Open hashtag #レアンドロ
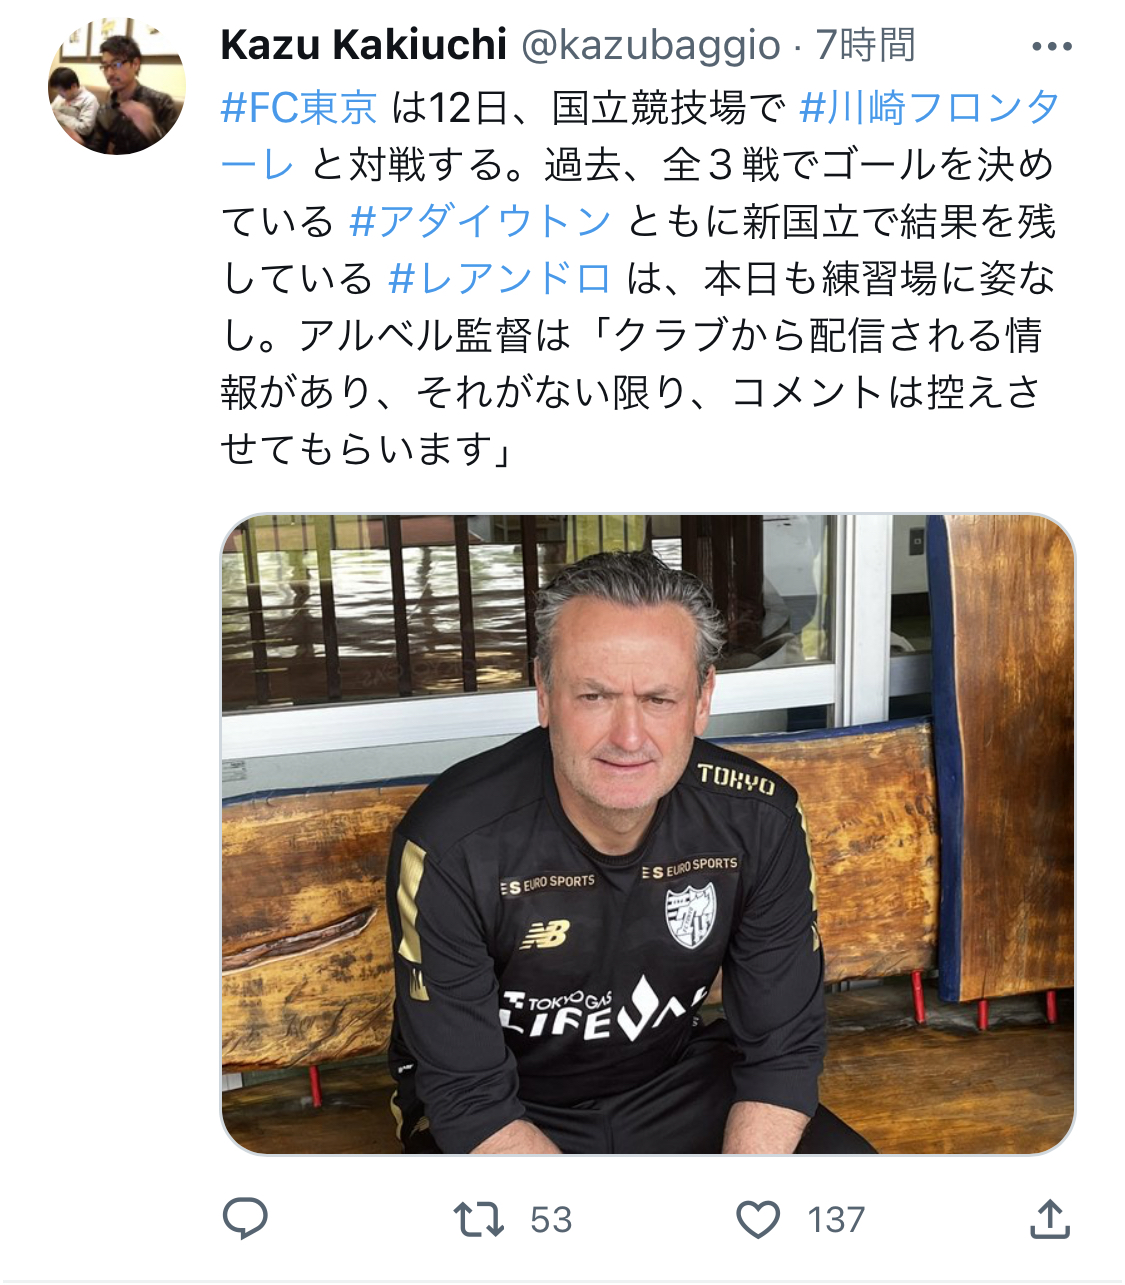The width and height of the screenshot is (1125, 1285). [499, 278]
